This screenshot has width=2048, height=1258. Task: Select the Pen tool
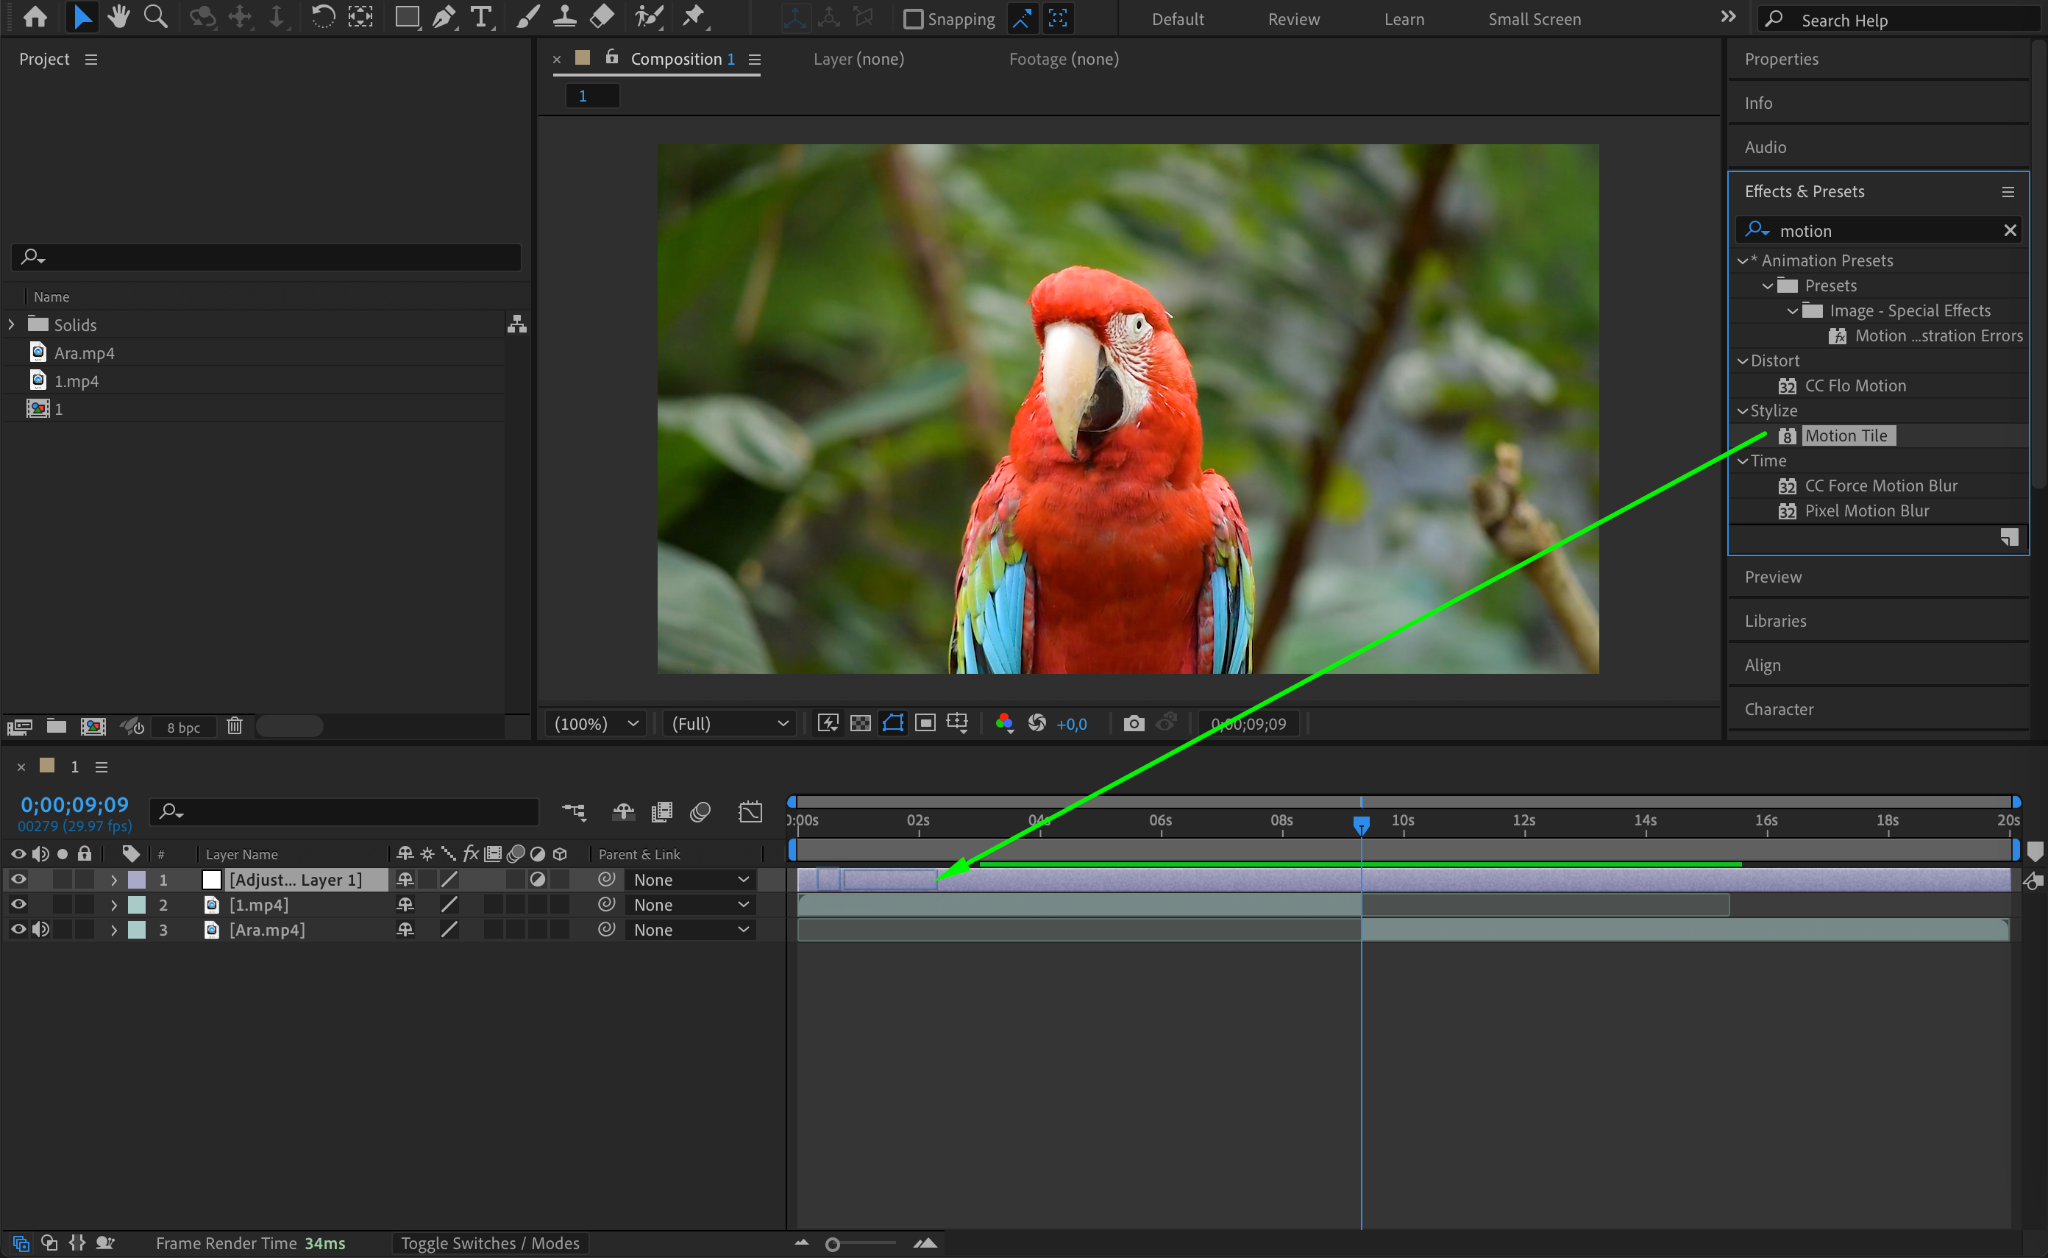pos(444,17)
